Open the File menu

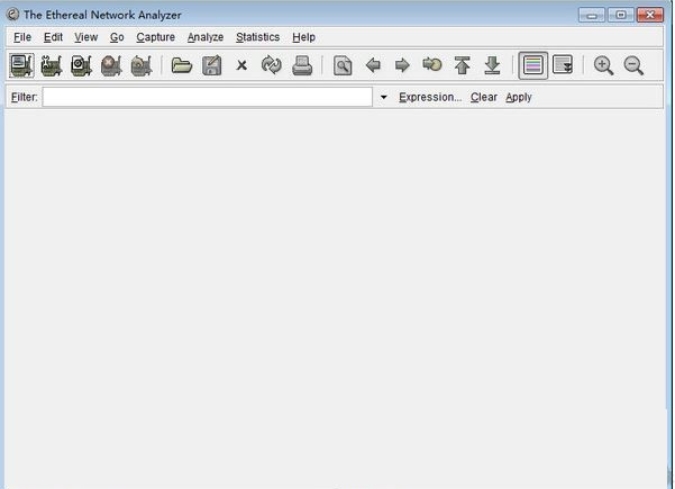coord(22,37)
